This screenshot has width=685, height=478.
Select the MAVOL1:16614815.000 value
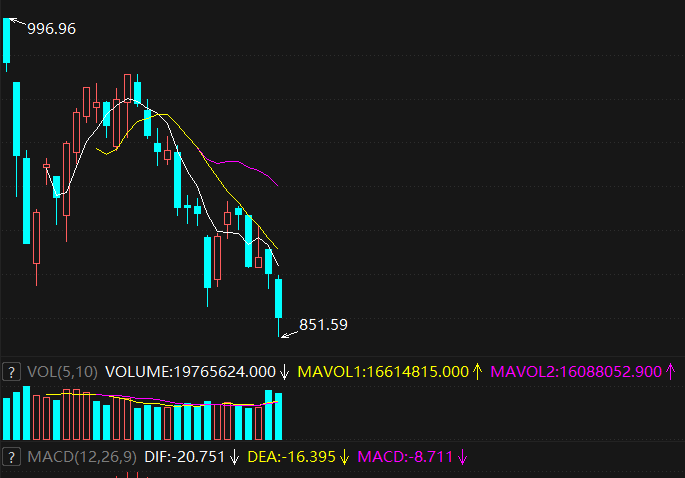[x=383, y=372]
